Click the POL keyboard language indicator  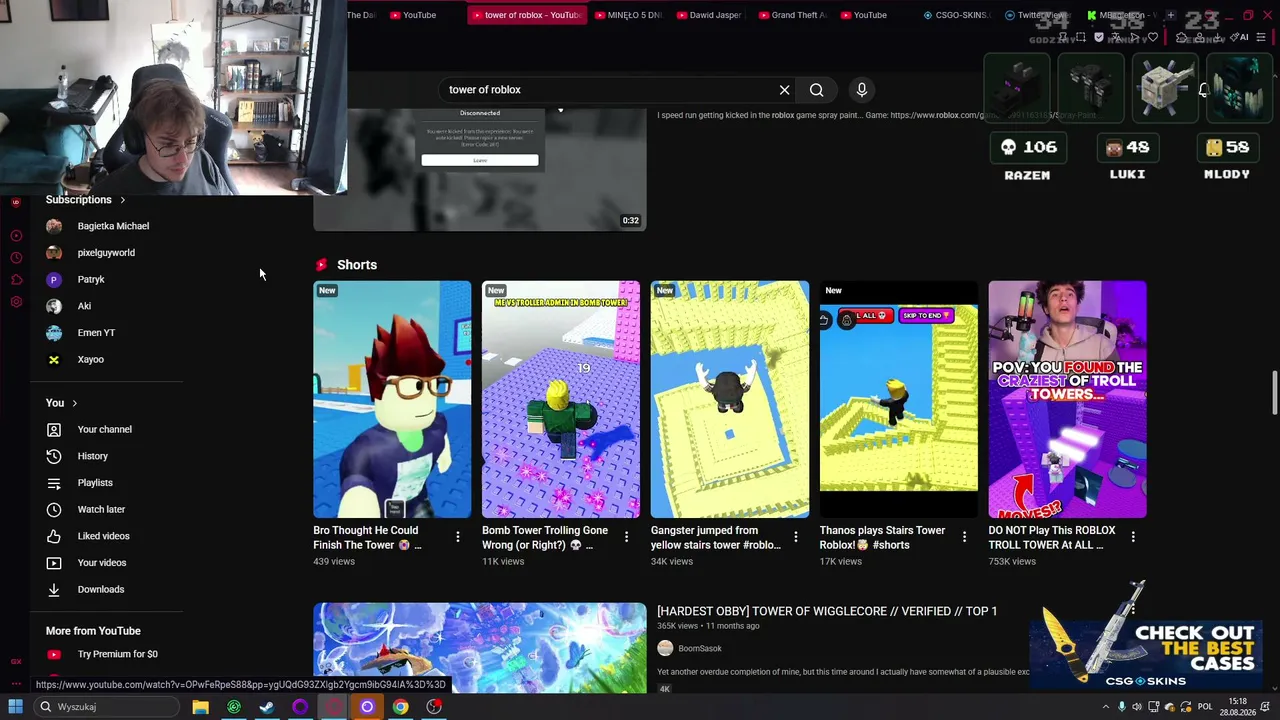[x=1205, y=707]
